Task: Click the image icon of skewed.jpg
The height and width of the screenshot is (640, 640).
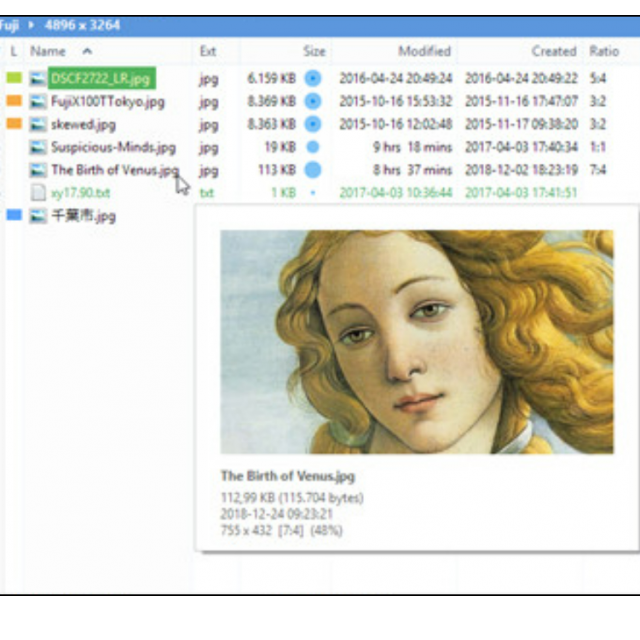Action: (38, 124)
